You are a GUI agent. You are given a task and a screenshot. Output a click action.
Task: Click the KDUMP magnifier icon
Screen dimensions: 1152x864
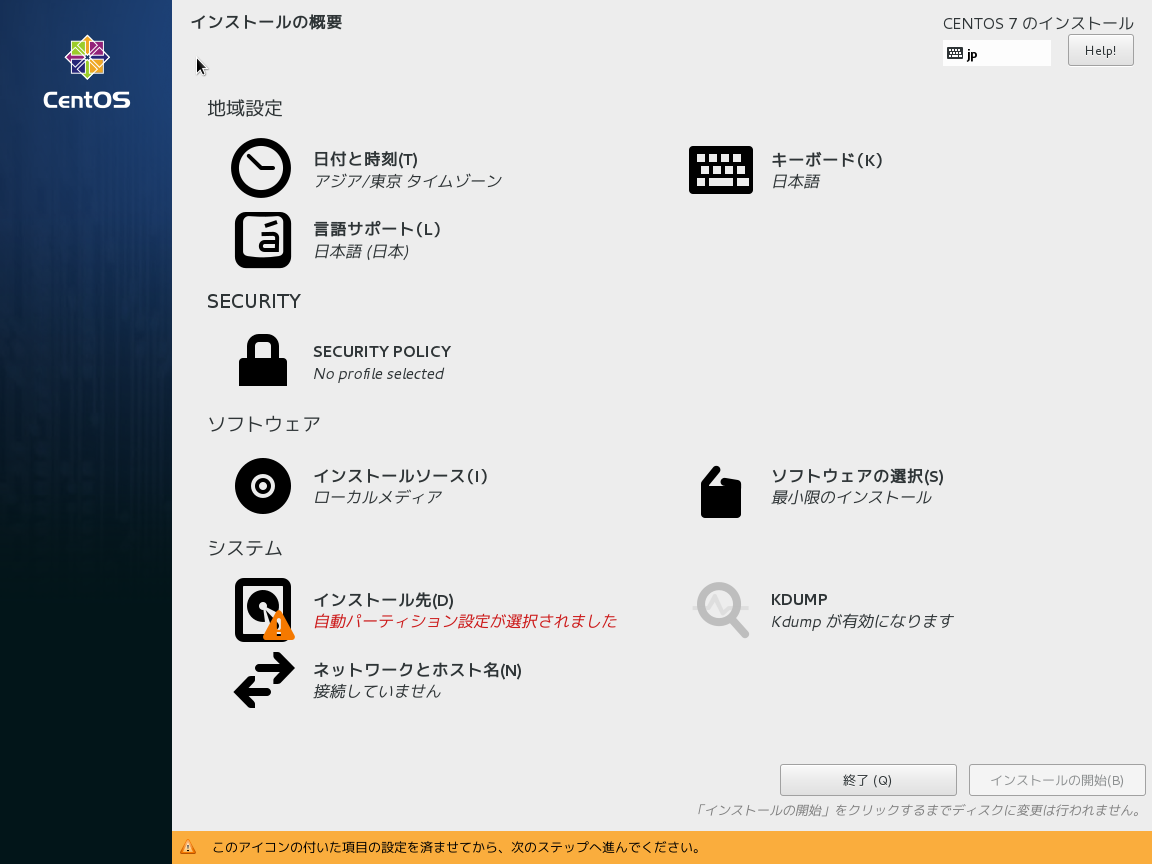(721, 610)
